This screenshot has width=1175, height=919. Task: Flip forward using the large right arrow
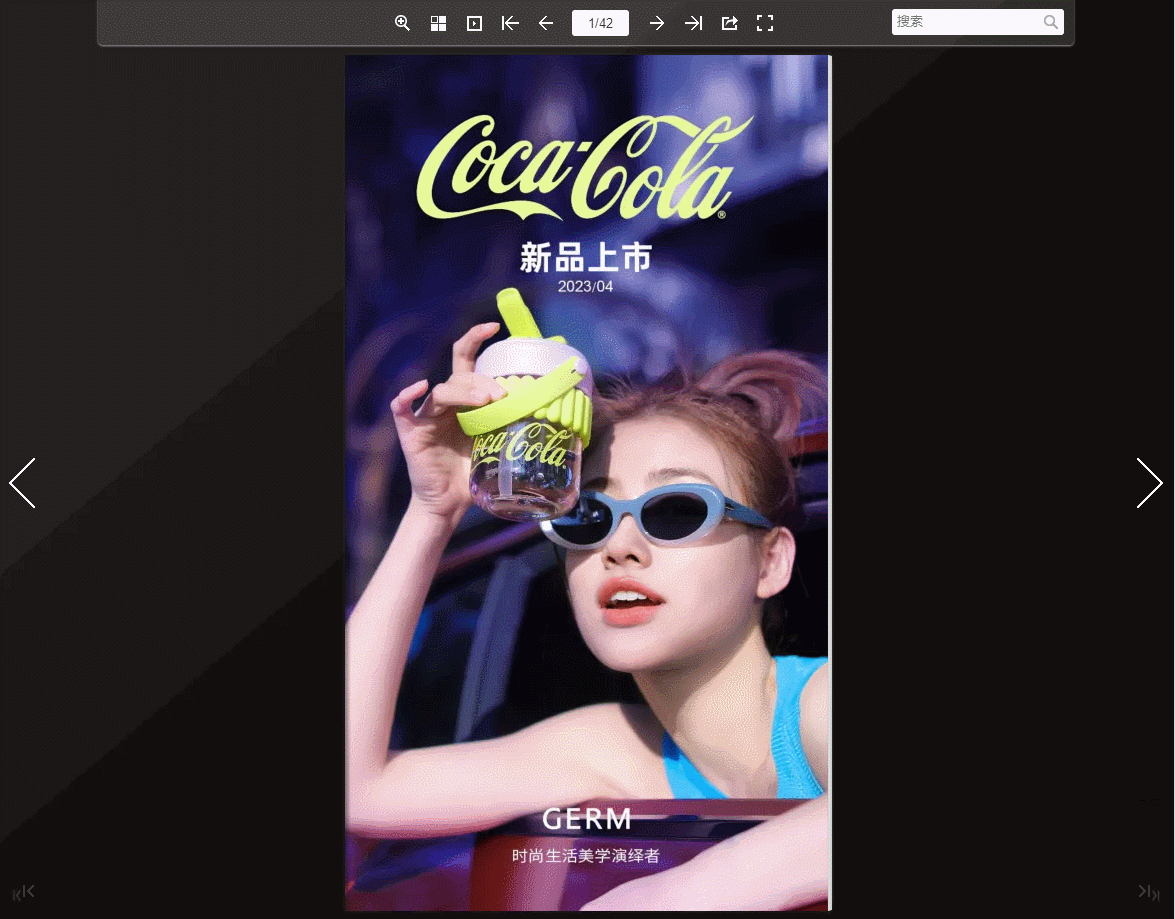(1150, 483)
